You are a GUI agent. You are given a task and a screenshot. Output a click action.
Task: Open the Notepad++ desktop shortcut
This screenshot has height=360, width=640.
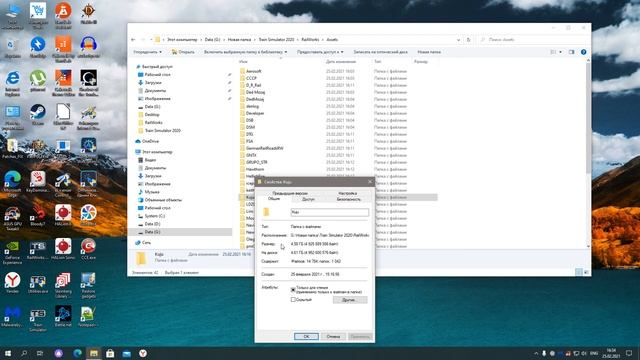(89, 316)
